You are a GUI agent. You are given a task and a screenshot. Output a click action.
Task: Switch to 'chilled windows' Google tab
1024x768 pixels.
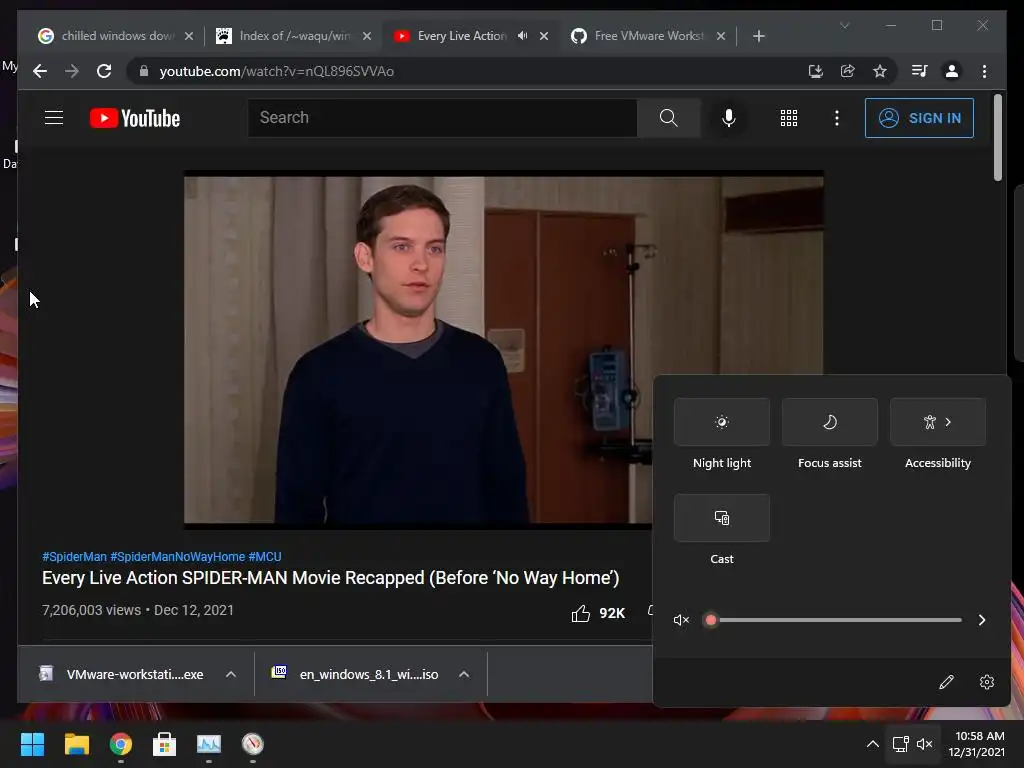(116, 36)
